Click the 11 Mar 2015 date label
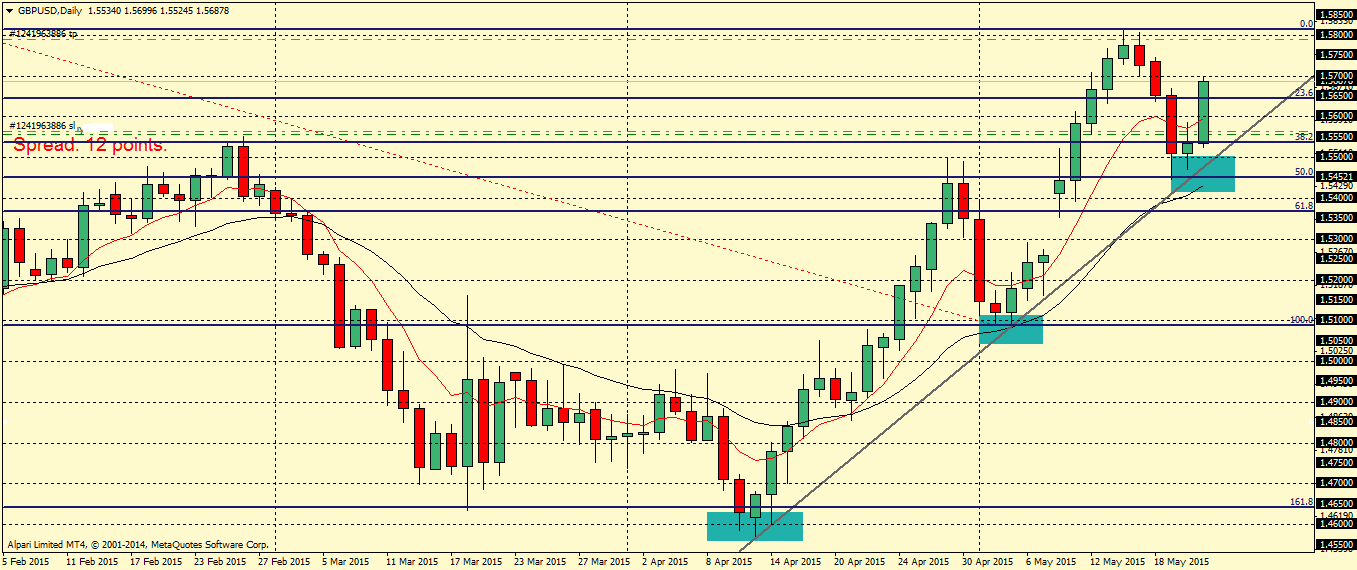The image size is (1357, 570). (413, 562)
